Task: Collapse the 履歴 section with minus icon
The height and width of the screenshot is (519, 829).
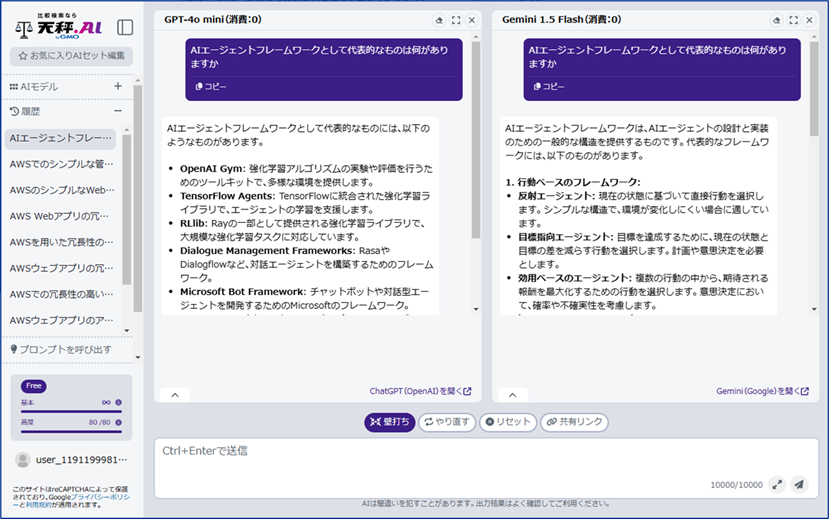Action: (118, 111)
